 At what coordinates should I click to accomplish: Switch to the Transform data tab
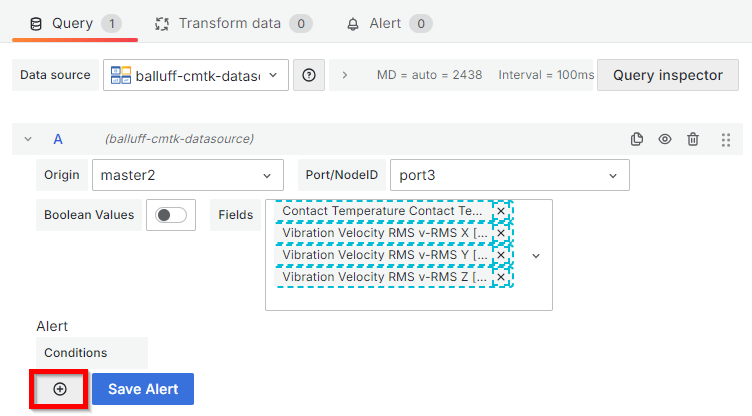[x=233, y=23]
